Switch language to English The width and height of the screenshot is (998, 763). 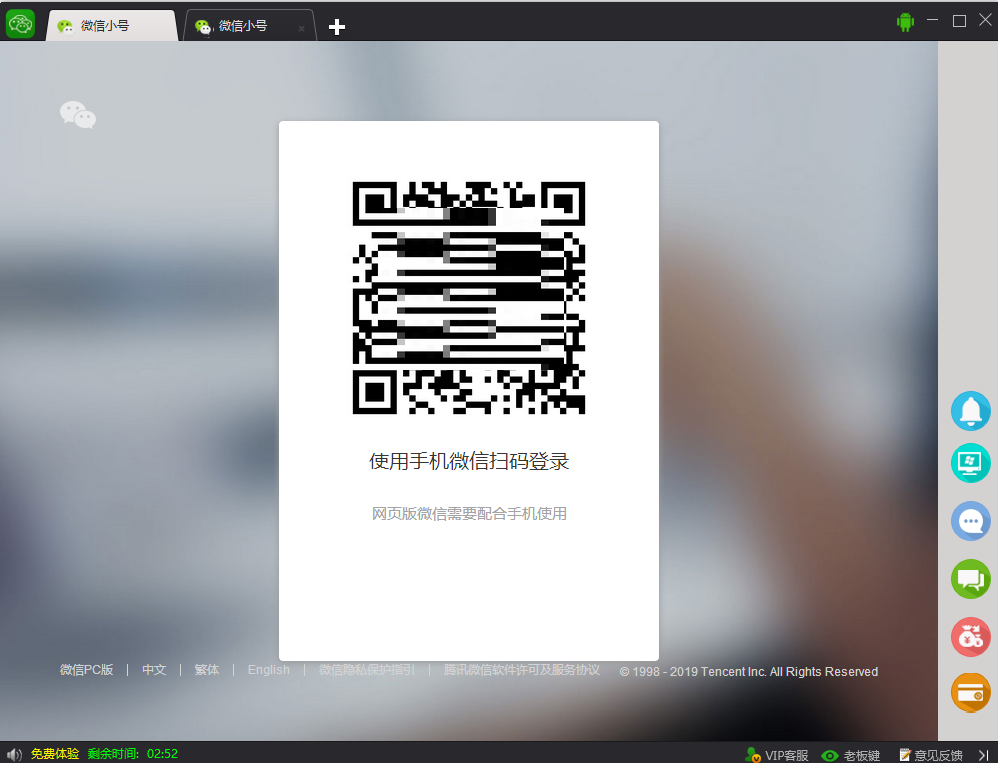click(x=268, y=669)
